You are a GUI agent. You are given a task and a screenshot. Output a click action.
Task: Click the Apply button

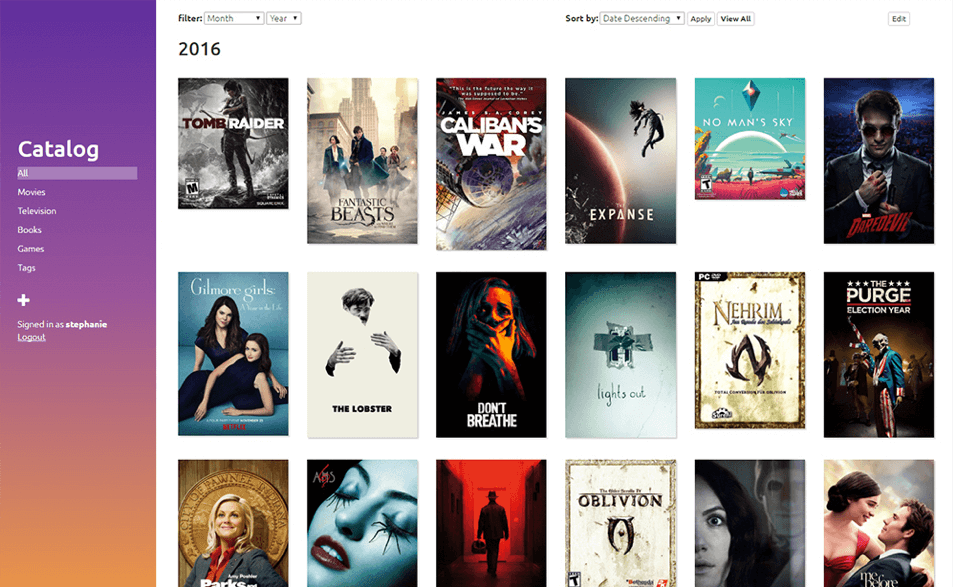click(701, 19)
